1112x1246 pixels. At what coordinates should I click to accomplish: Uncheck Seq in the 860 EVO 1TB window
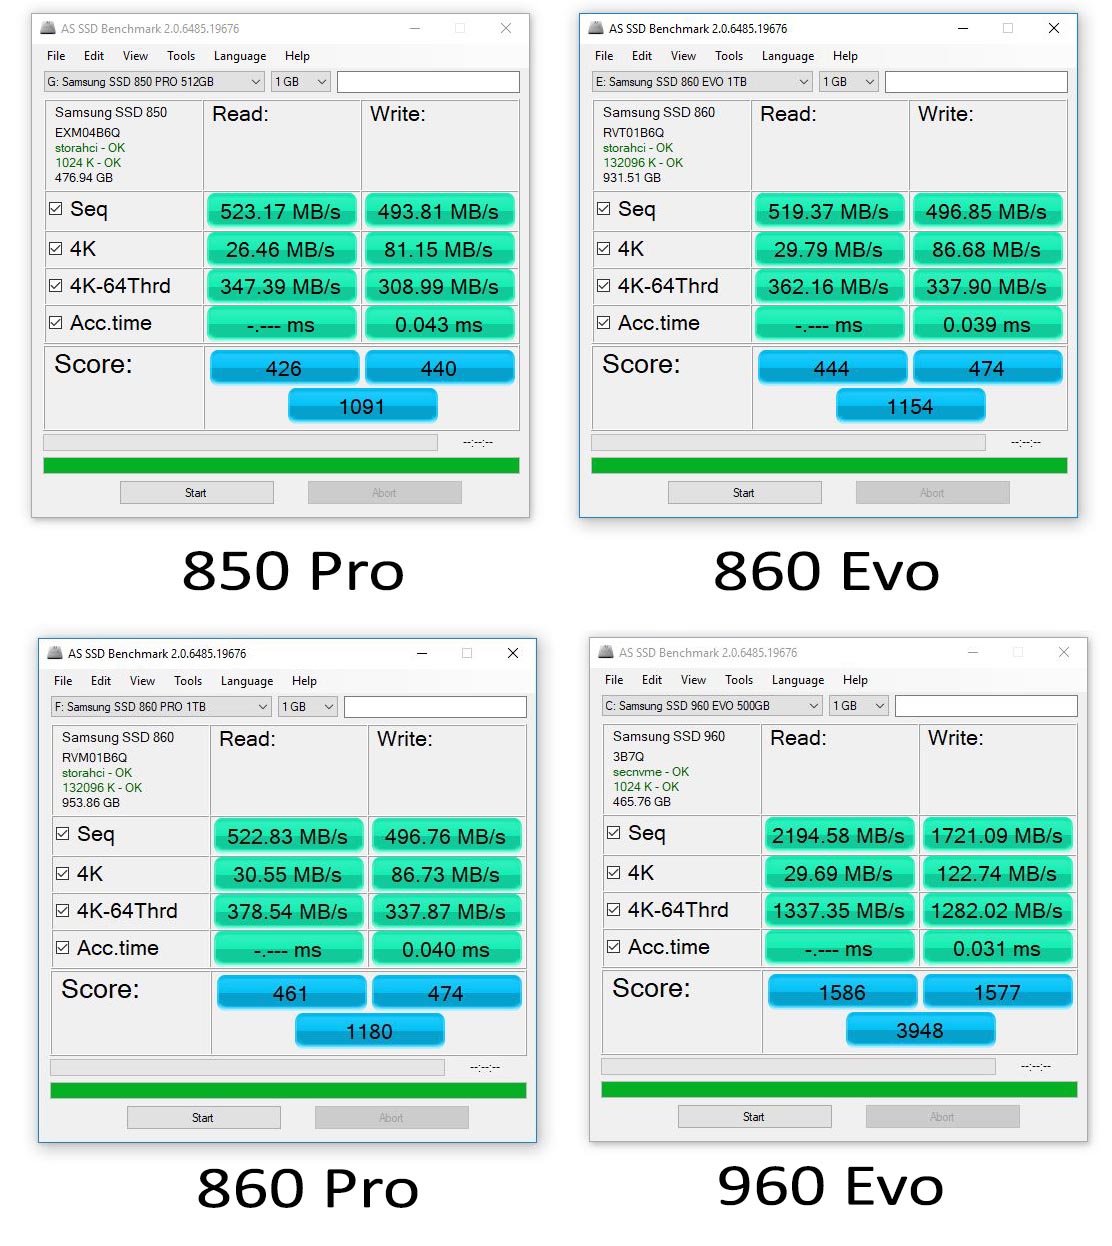604,209
